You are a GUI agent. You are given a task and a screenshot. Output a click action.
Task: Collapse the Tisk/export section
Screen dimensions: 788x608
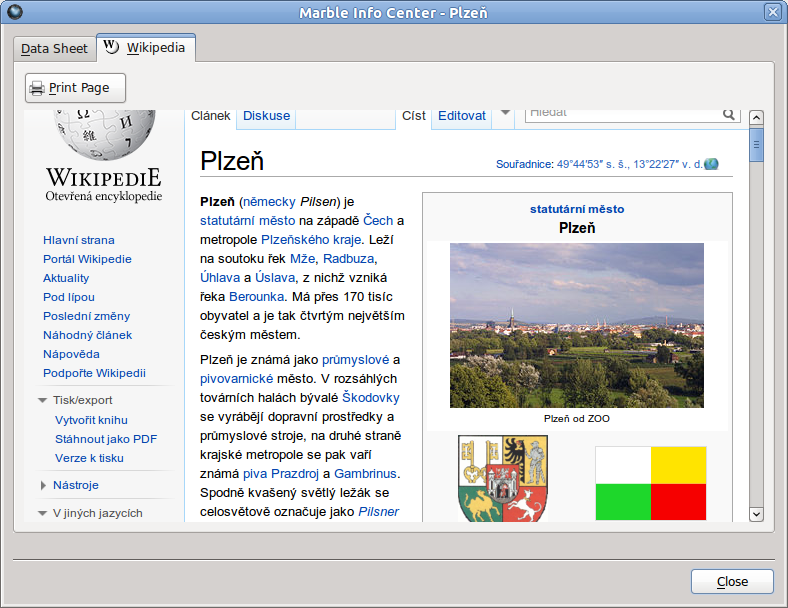coord(43,400)
